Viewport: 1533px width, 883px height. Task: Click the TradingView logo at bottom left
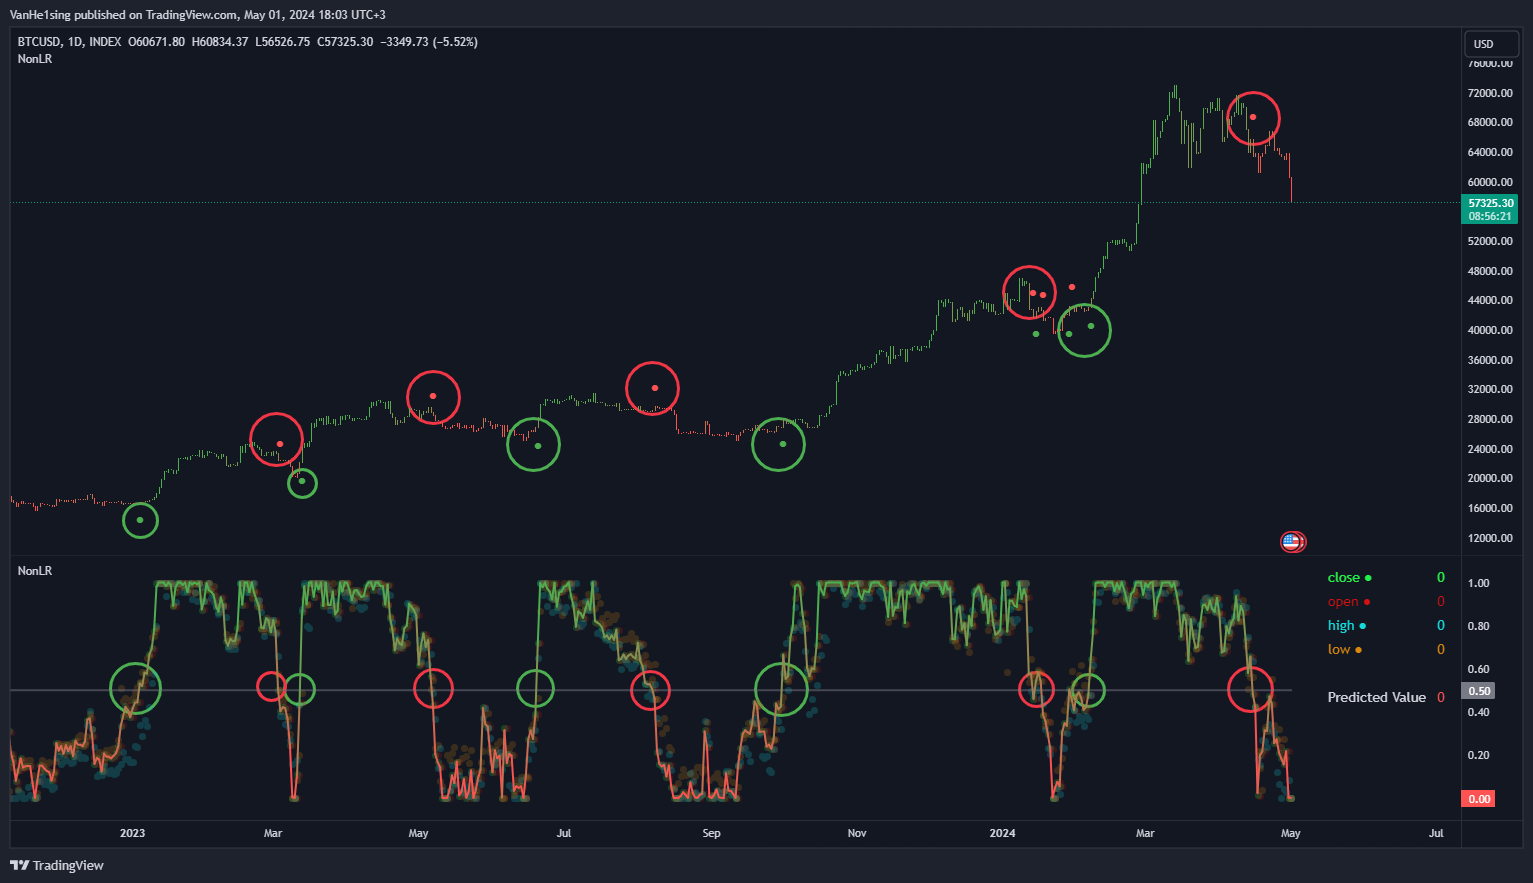point(57,865)
